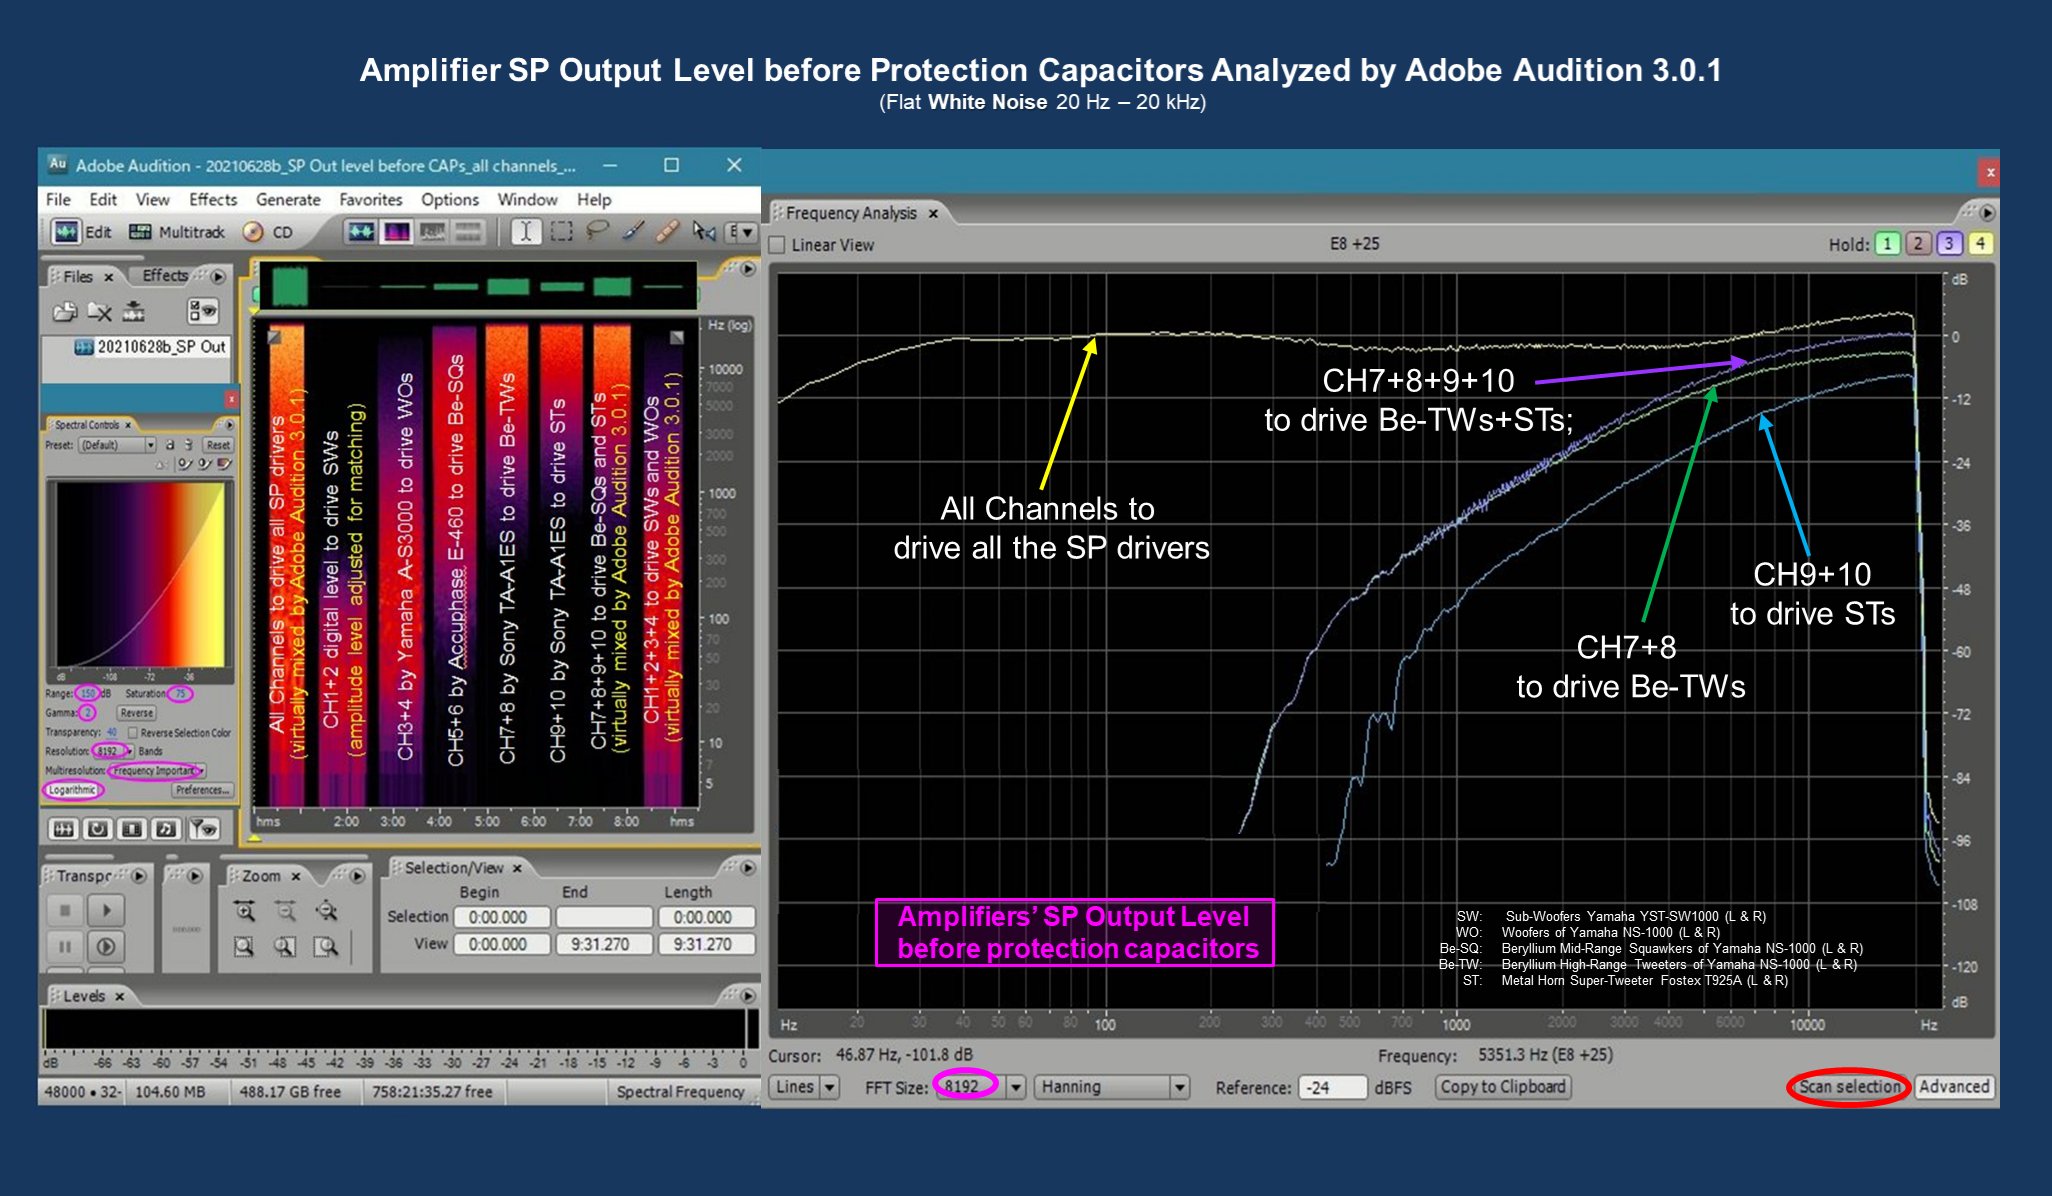
Task: Open File menu
Action: pos(58,199)
